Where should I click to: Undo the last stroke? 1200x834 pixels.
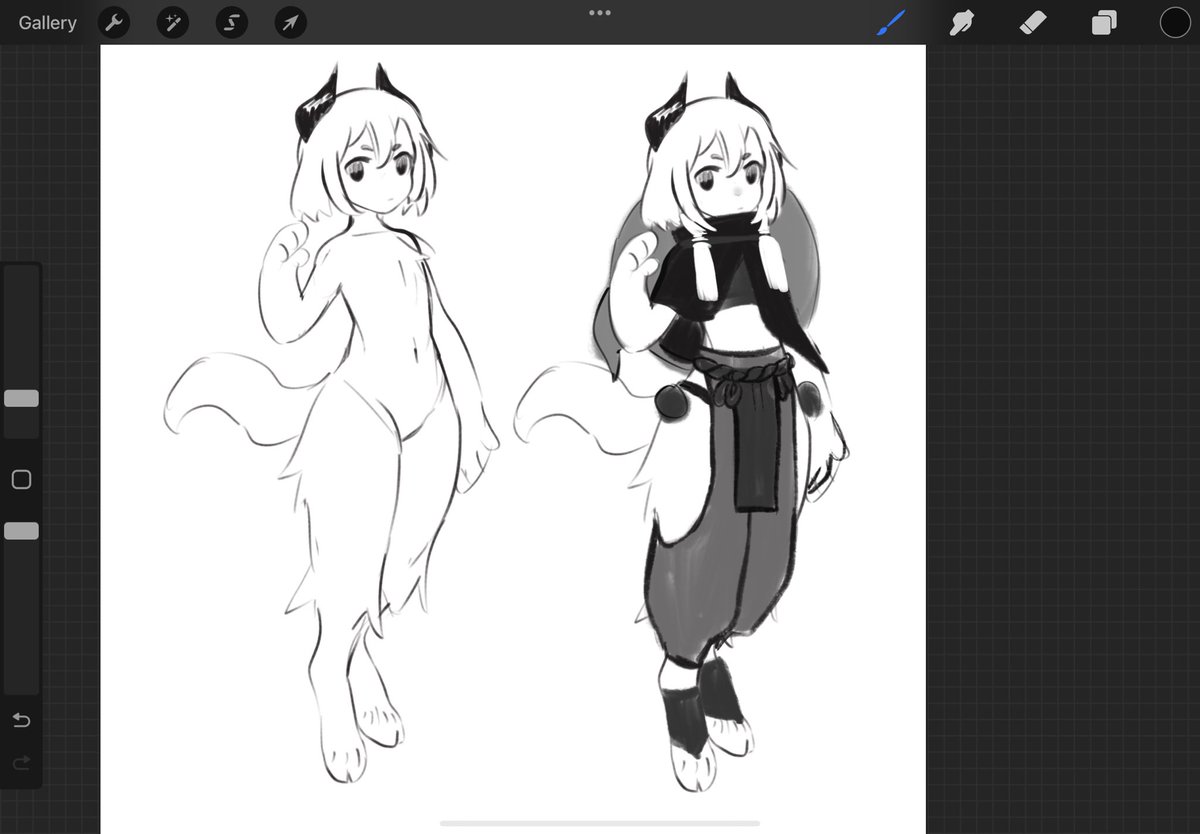21,720
